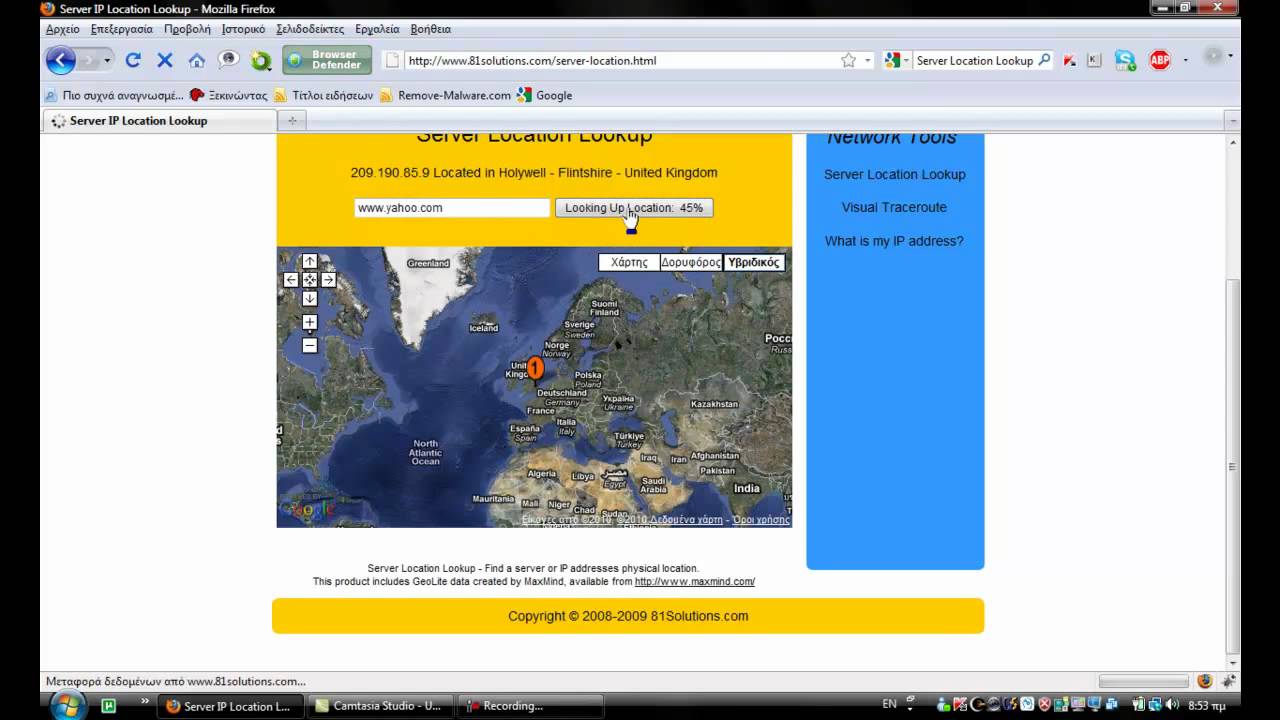Open the Αρχείο menu

tap(63, 29)
